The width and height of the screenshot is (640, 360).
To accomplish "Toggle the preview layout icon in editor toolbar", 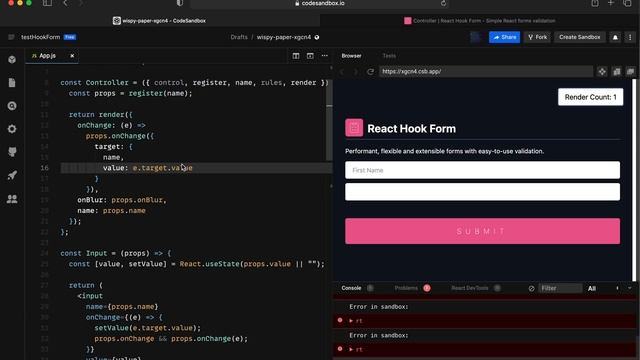I will click(310, 56).
